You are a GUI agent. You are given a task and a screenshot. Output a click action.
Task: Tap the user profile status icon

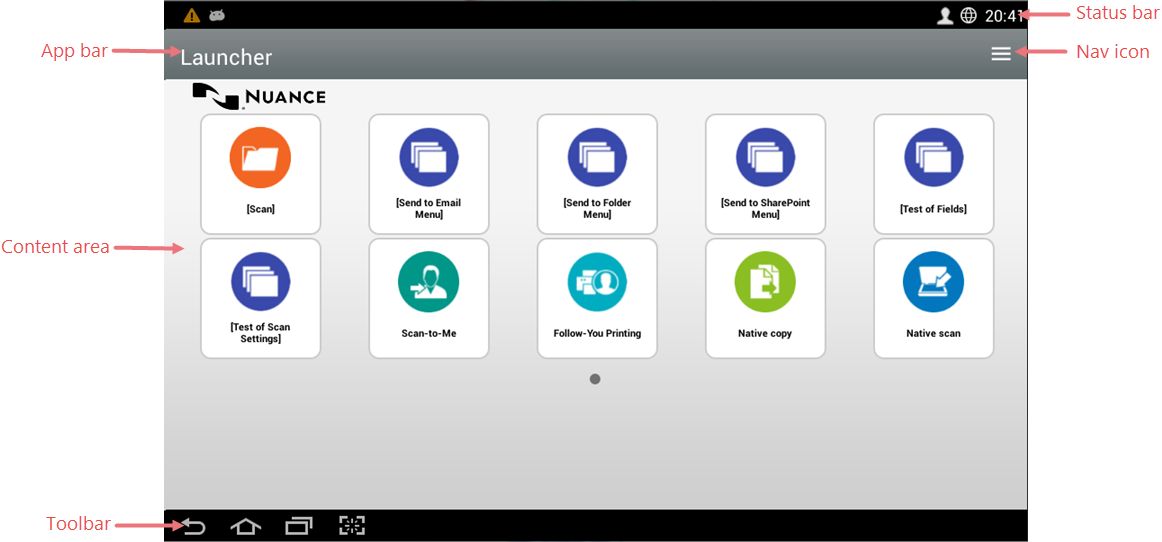944,15
